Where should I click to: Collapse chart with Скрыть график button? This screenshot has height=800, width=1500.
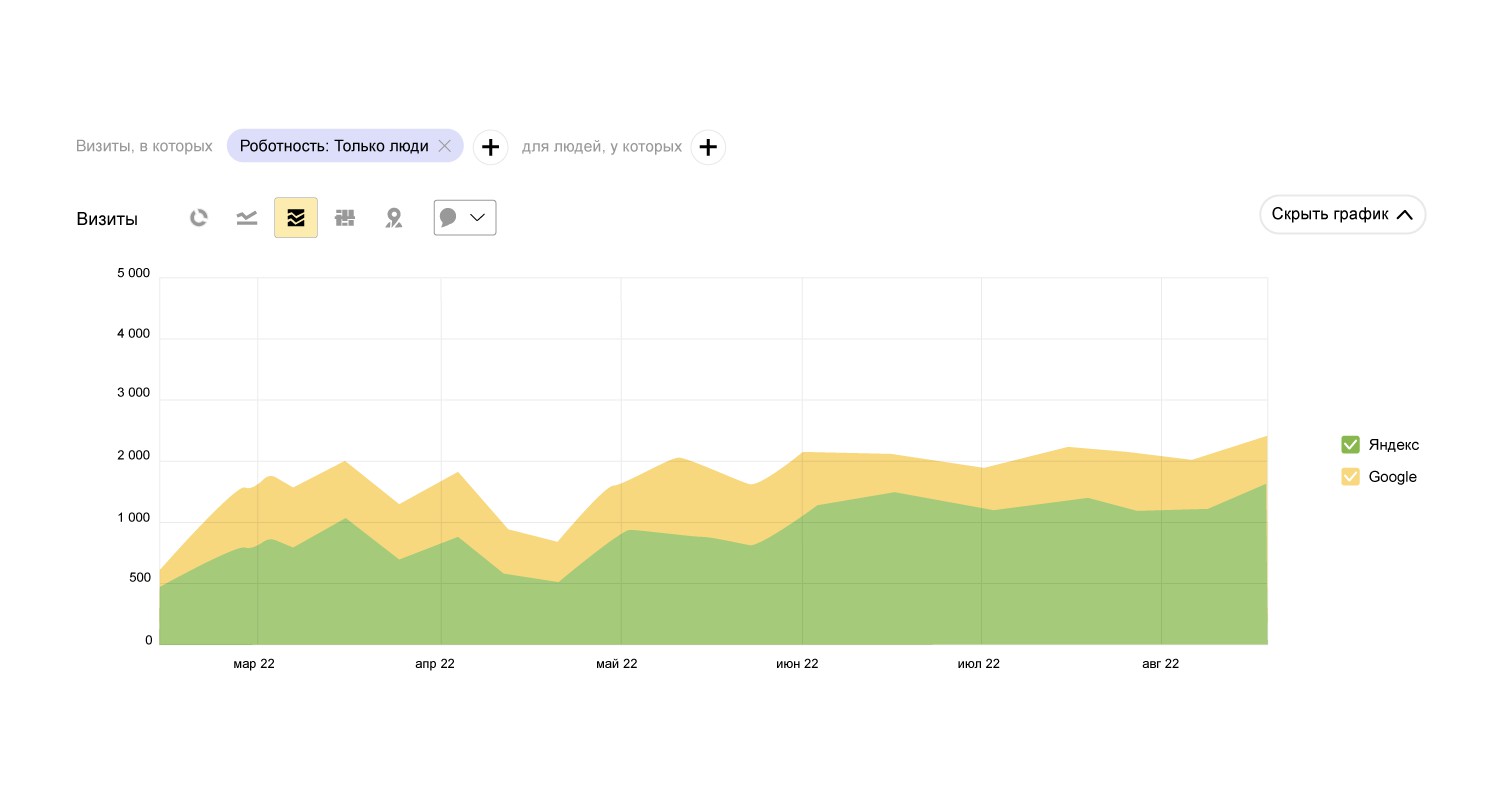pyautogui.click(x=1342, y=214)
